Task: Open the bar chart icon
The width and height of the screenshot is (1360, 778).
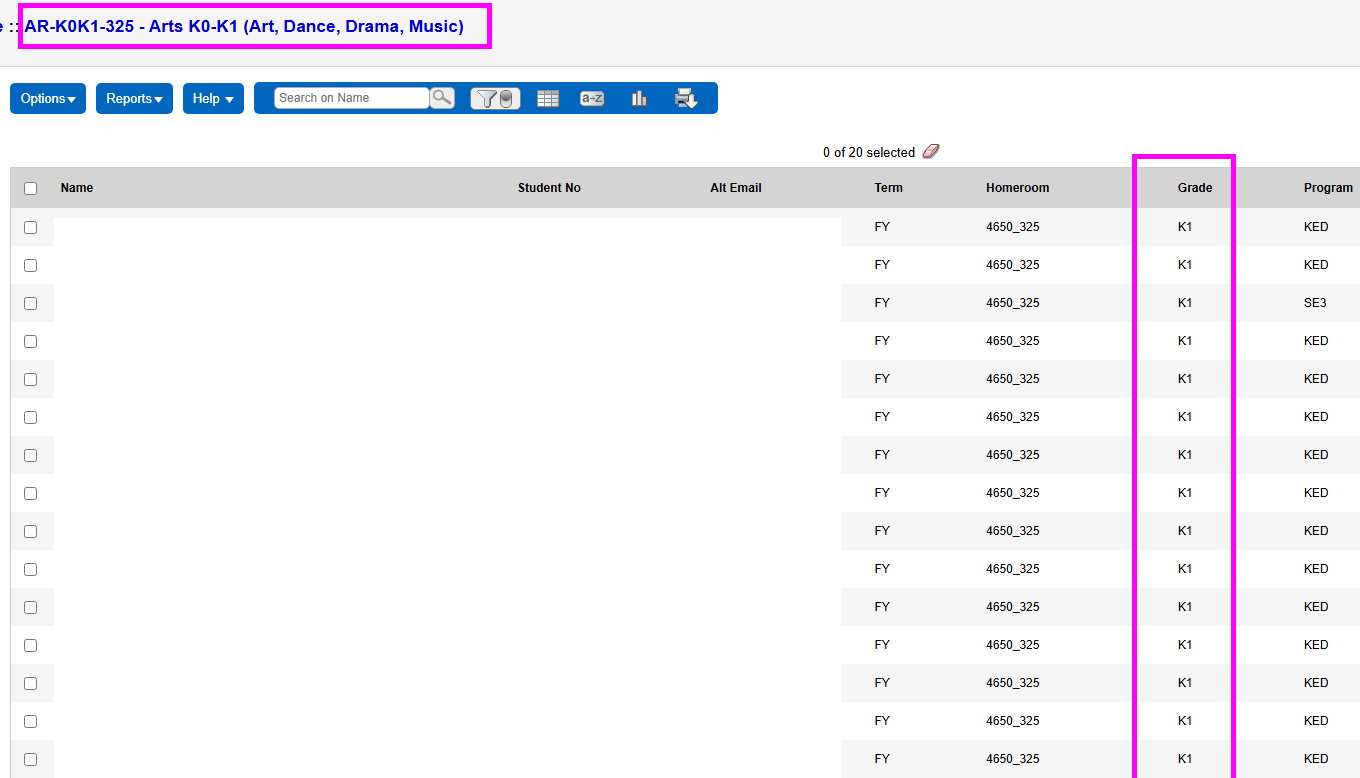Action: pyautogui.click(x=639, y=98)
